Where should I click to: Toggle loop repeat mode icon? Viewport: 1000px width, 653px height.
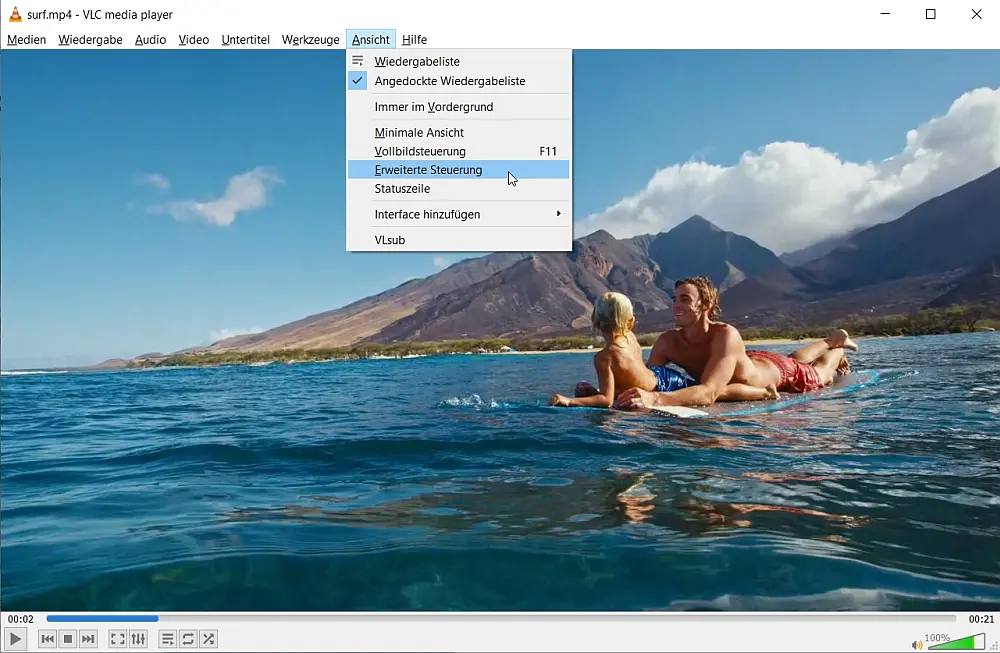[x=188, y=638]
